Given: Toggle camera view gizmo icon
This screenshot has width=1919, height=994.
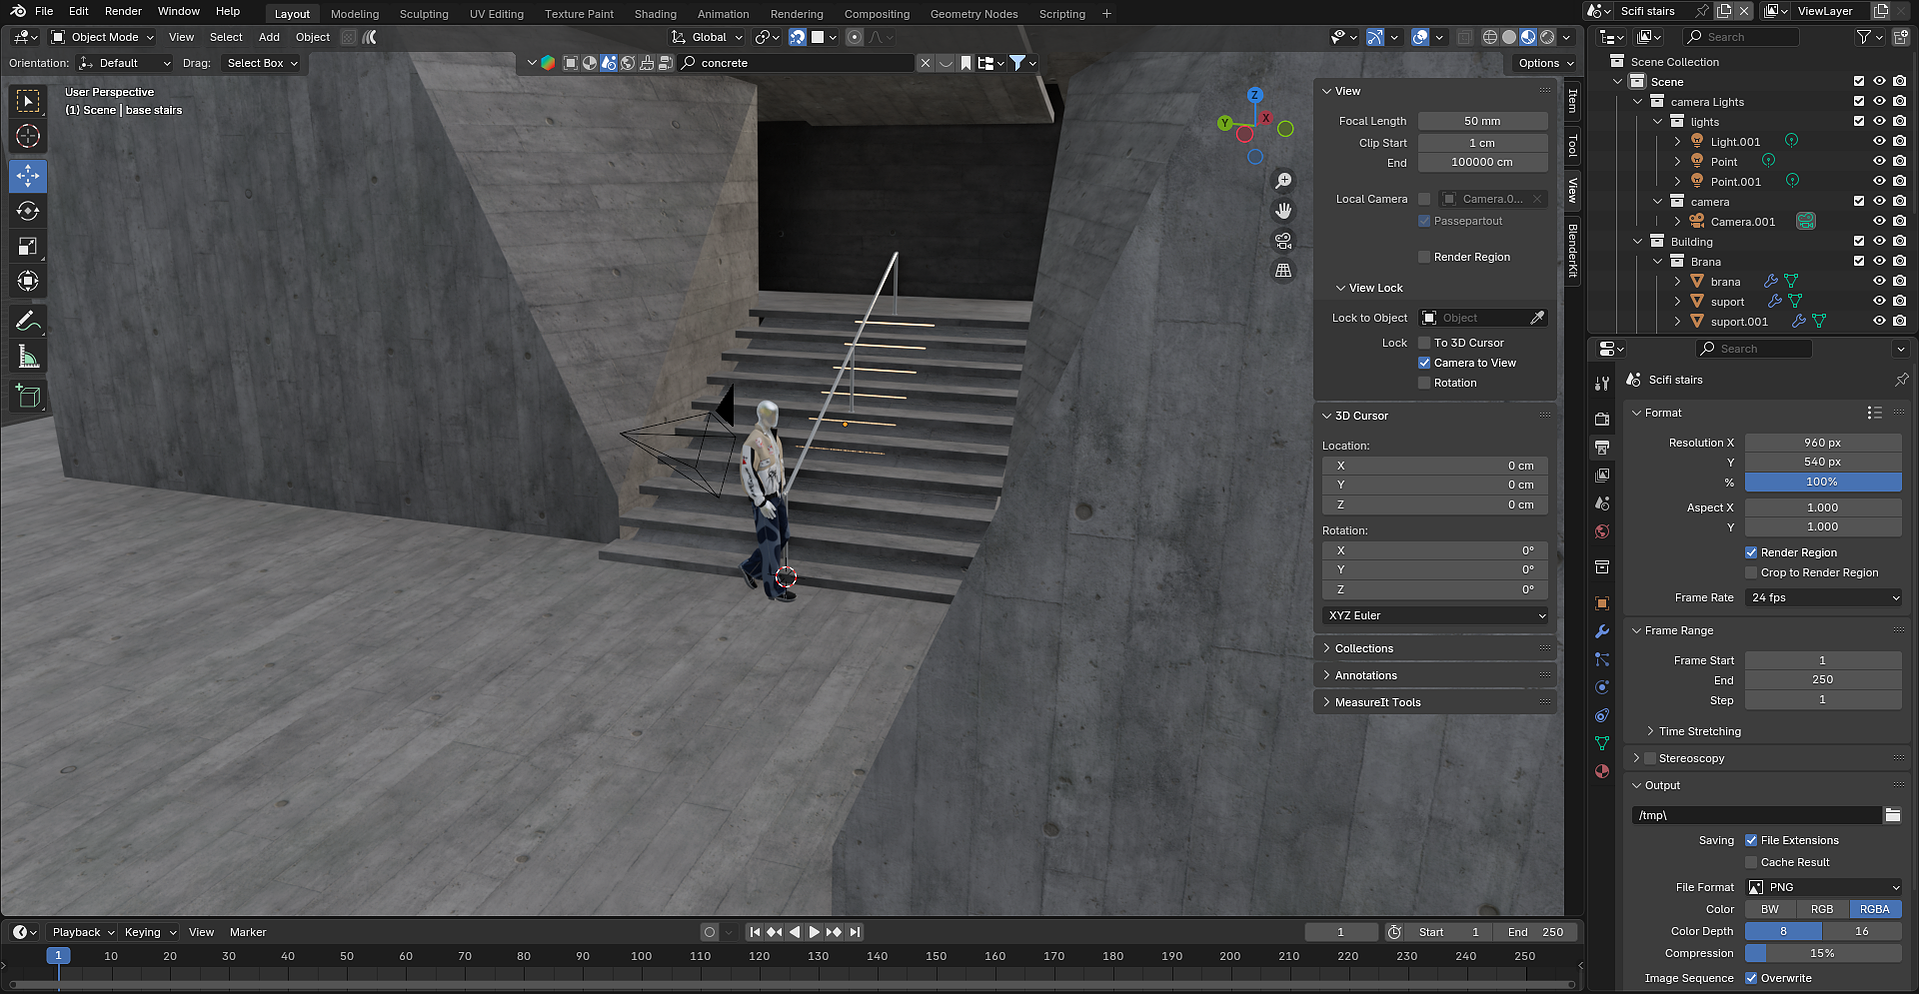Looking at the screenshot, I should [x=1283, y=241].
